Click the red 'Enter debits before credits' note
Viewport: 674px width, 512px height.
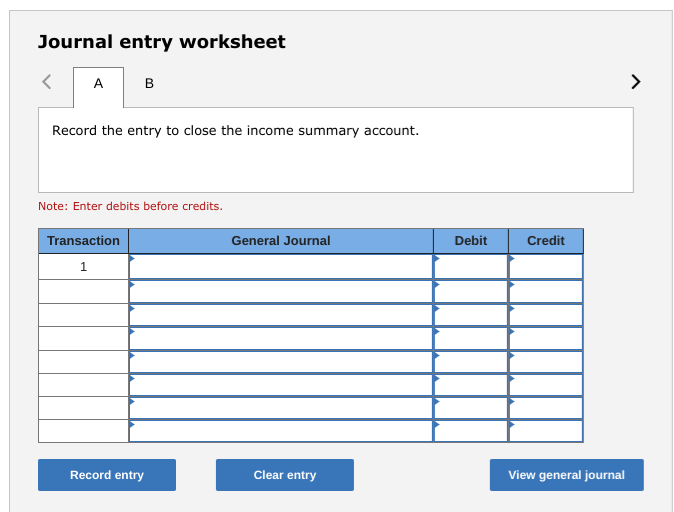click(x=131, y=206)
